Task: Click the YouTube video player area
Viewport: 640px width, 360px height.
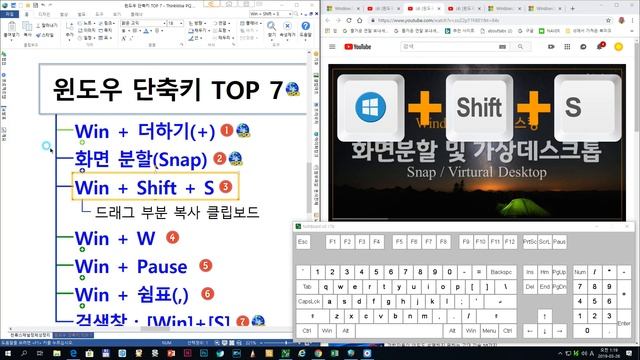Action: tap(477, 142)
